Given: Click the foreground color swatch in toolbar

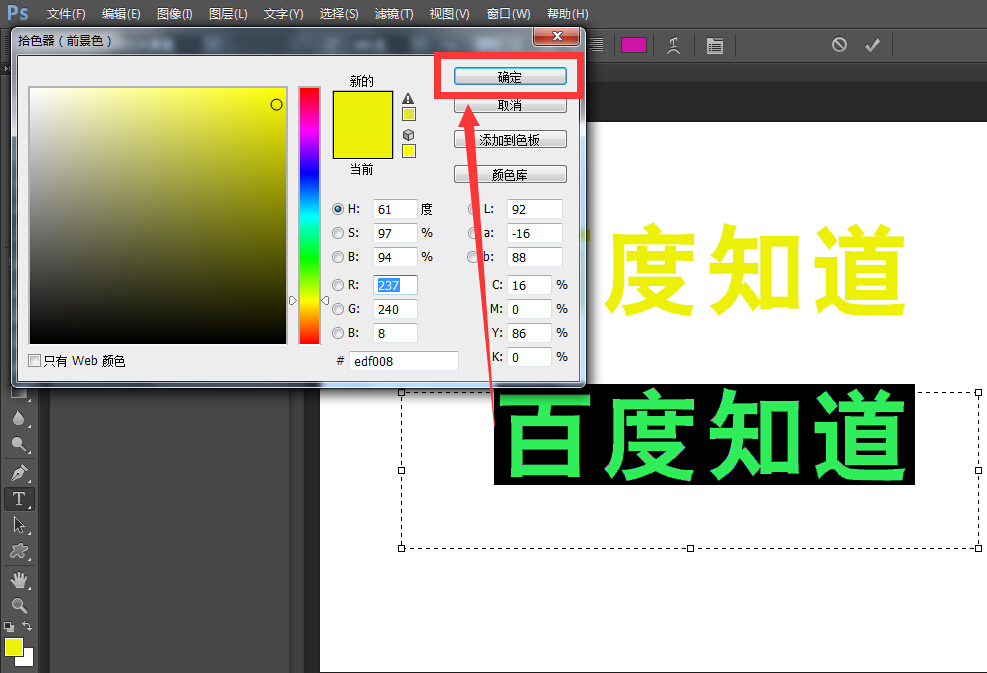Looking at the screenshot, I should (x=14, y=647).
